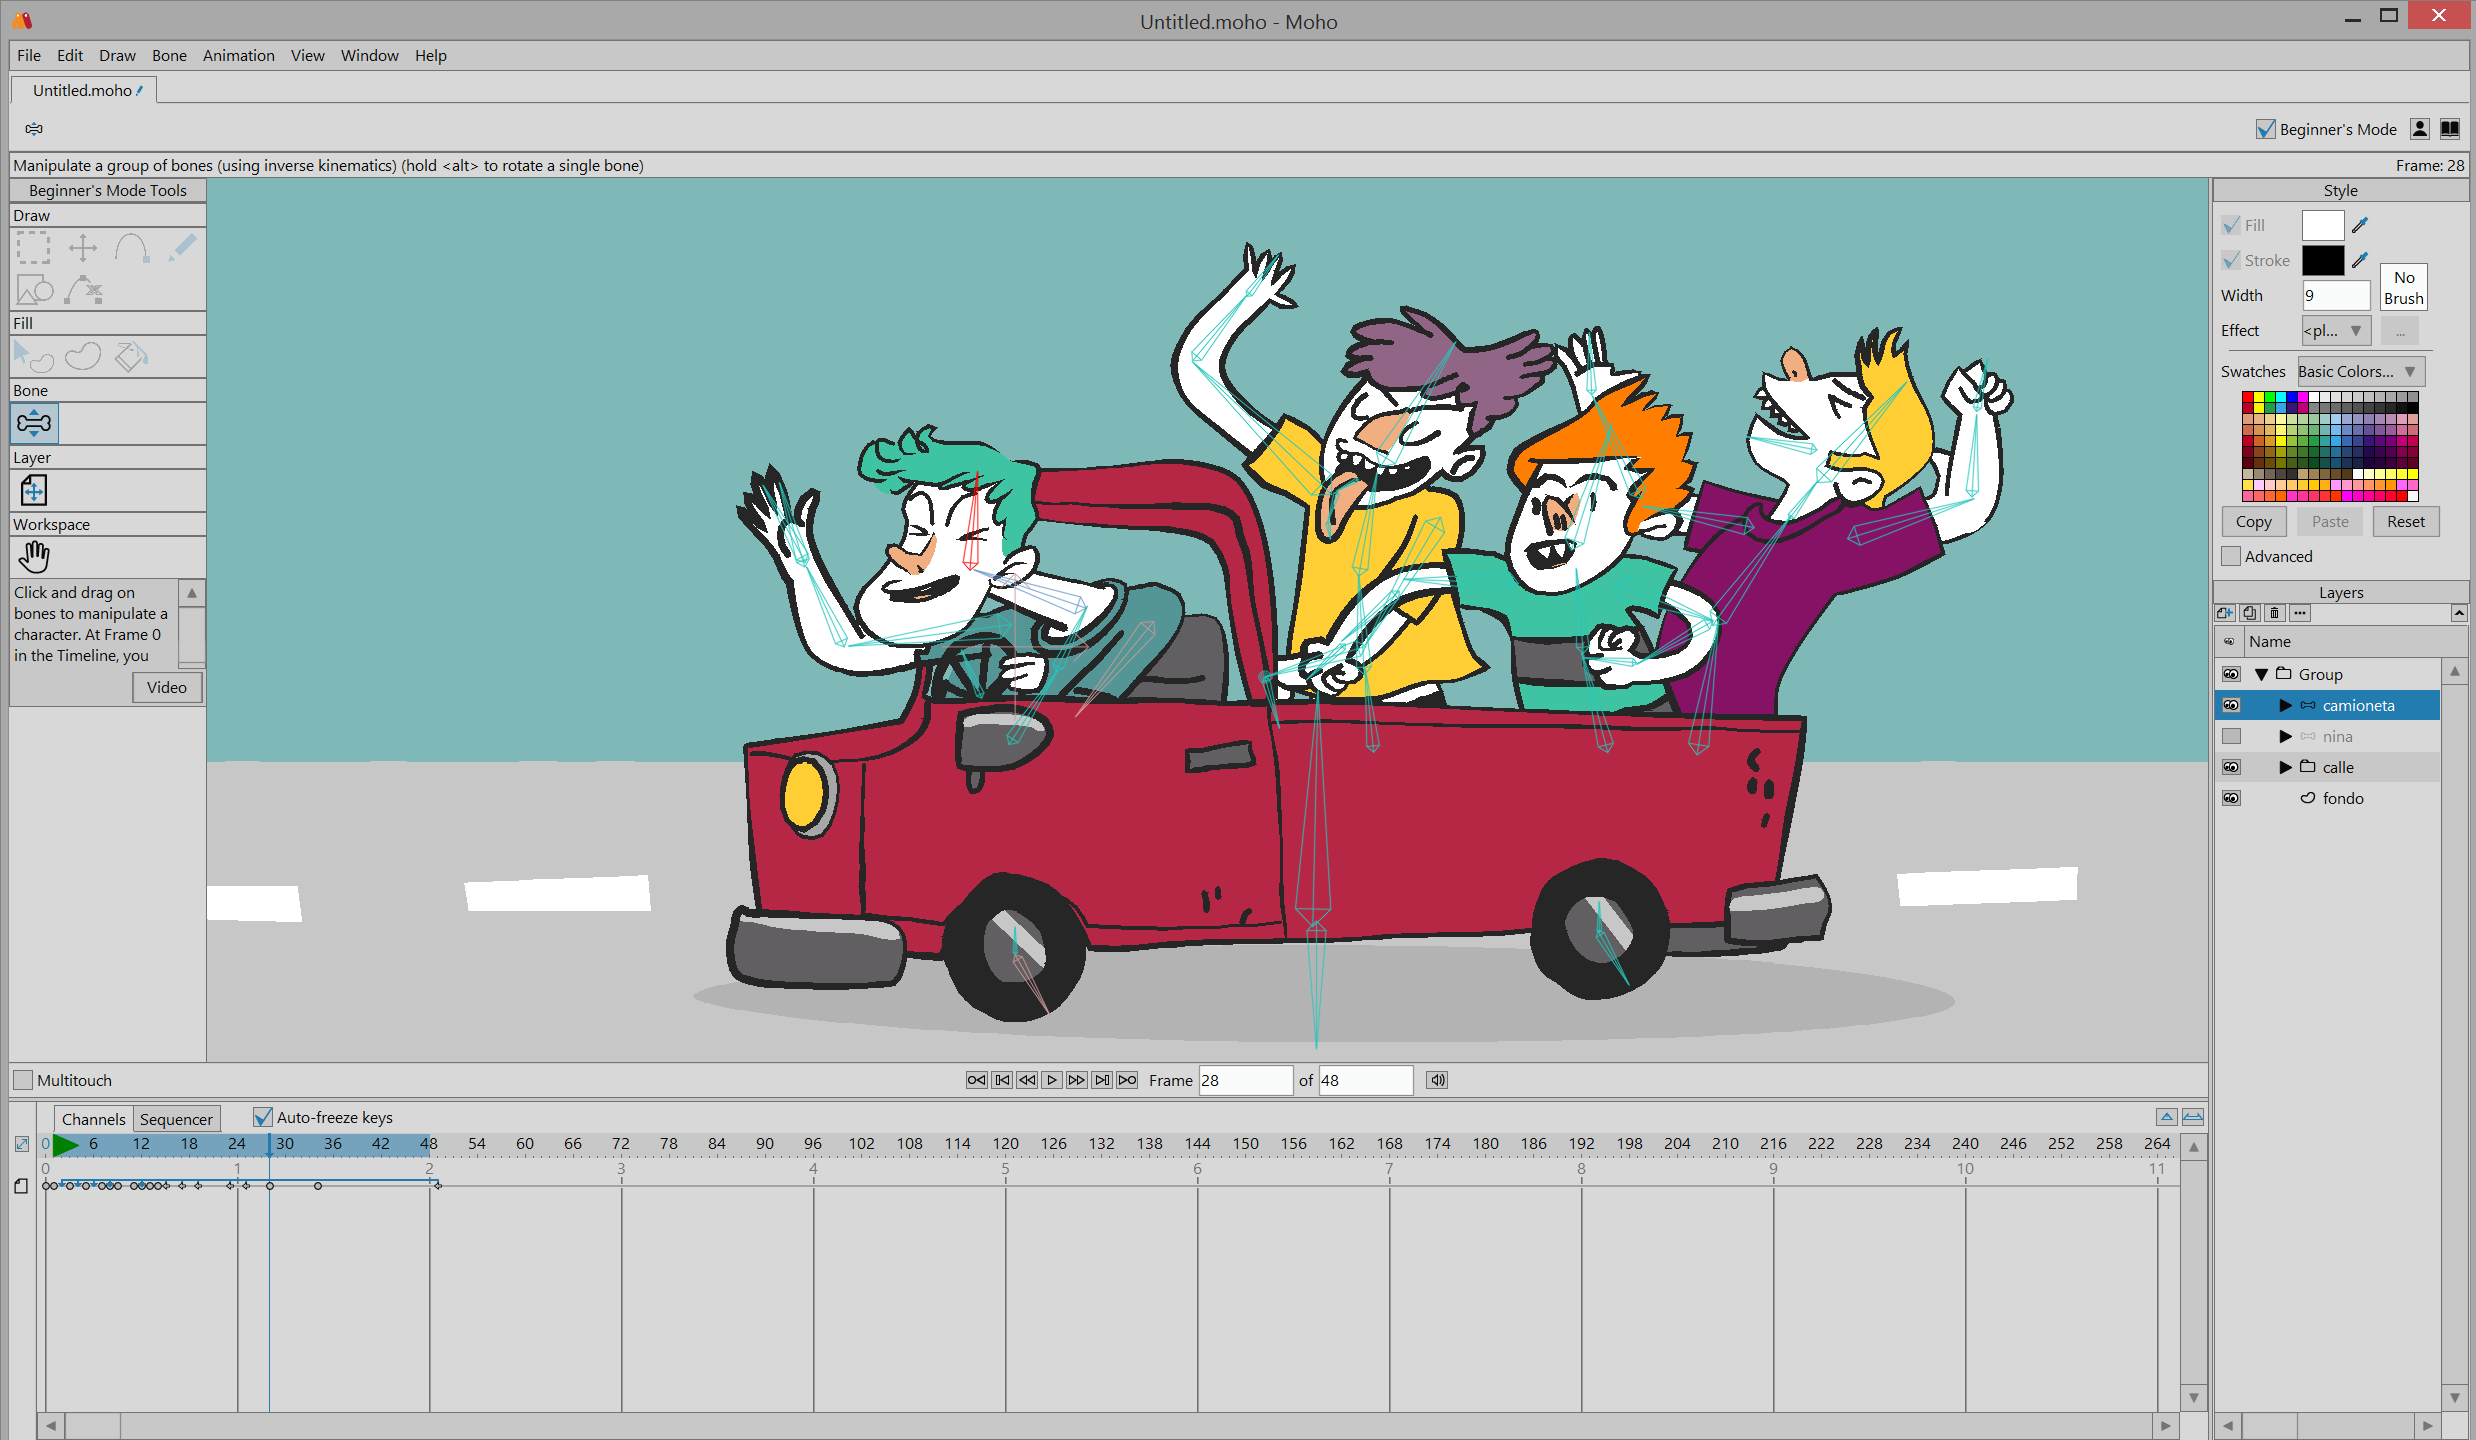Click the Video help button

168,686
